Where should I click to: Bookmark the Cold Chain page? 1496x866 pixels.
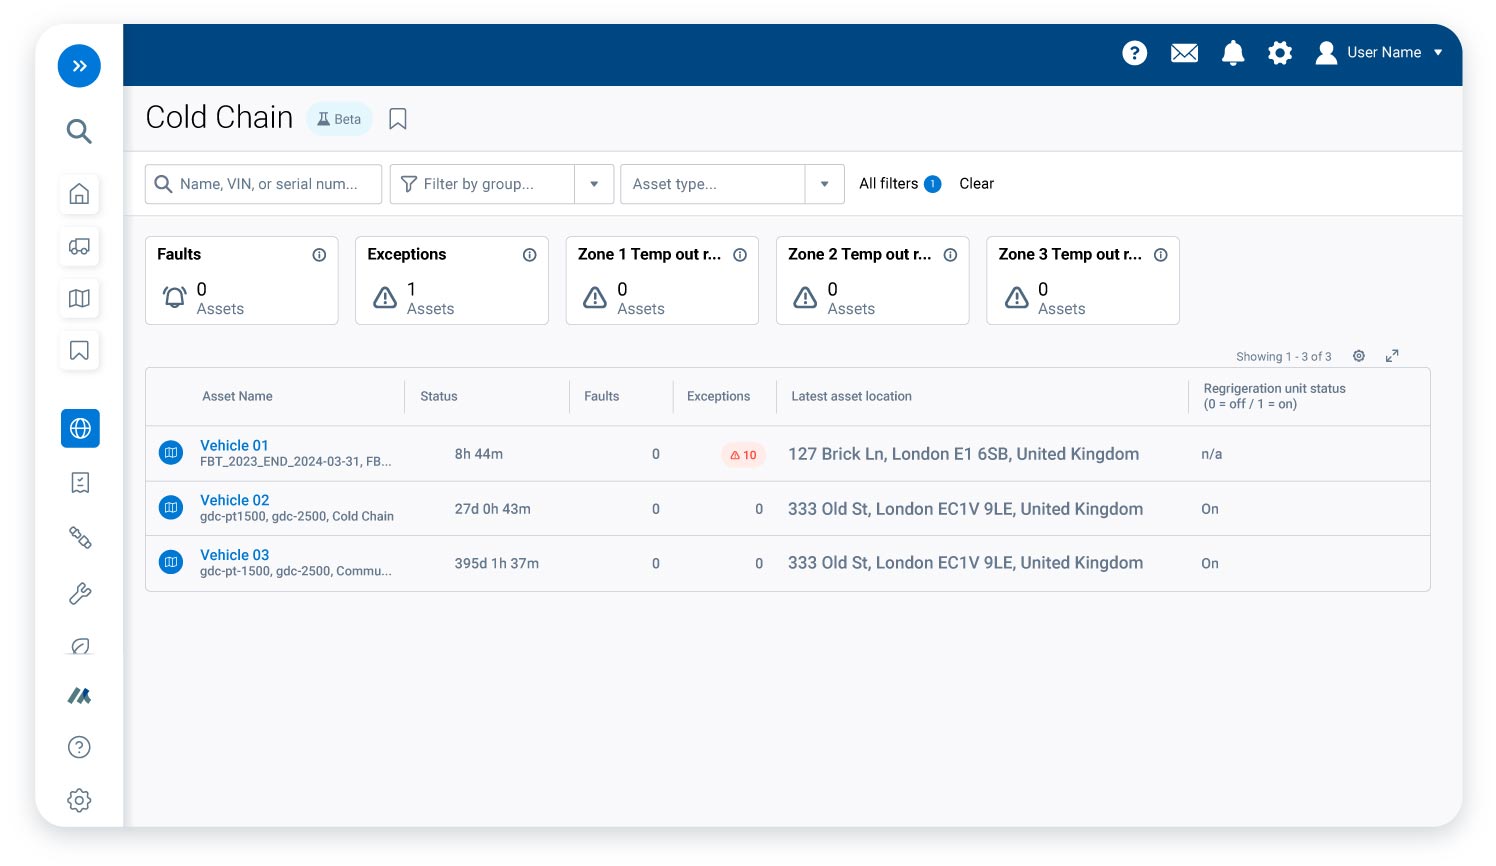397,118
